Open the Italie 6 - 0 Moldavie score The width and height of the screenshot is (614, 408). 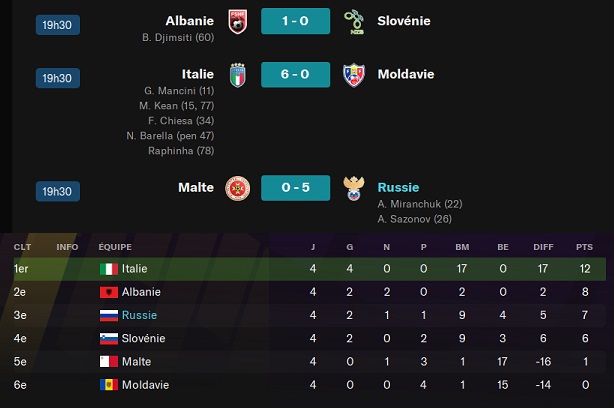coord(294,75)
